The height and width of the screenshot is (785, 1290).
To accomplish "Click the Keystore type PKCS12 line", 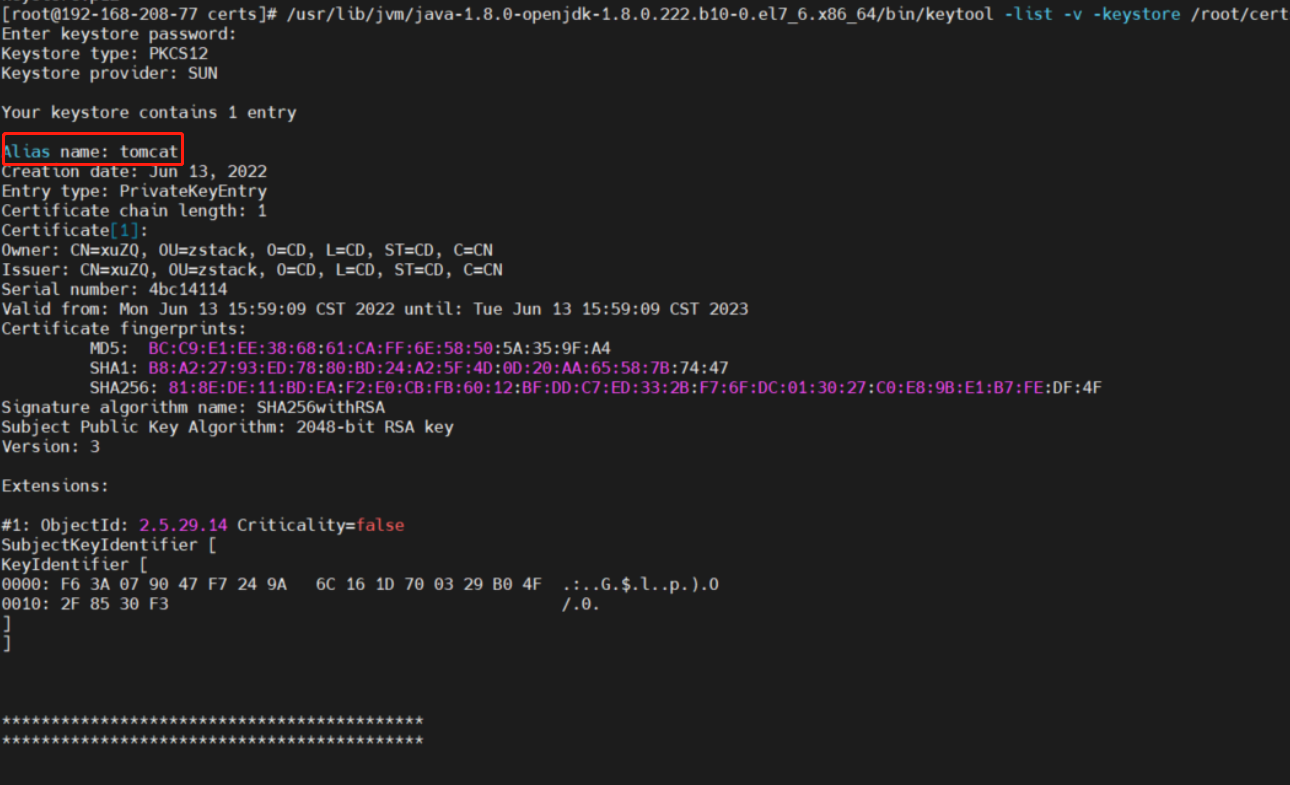I will point(105,54).
